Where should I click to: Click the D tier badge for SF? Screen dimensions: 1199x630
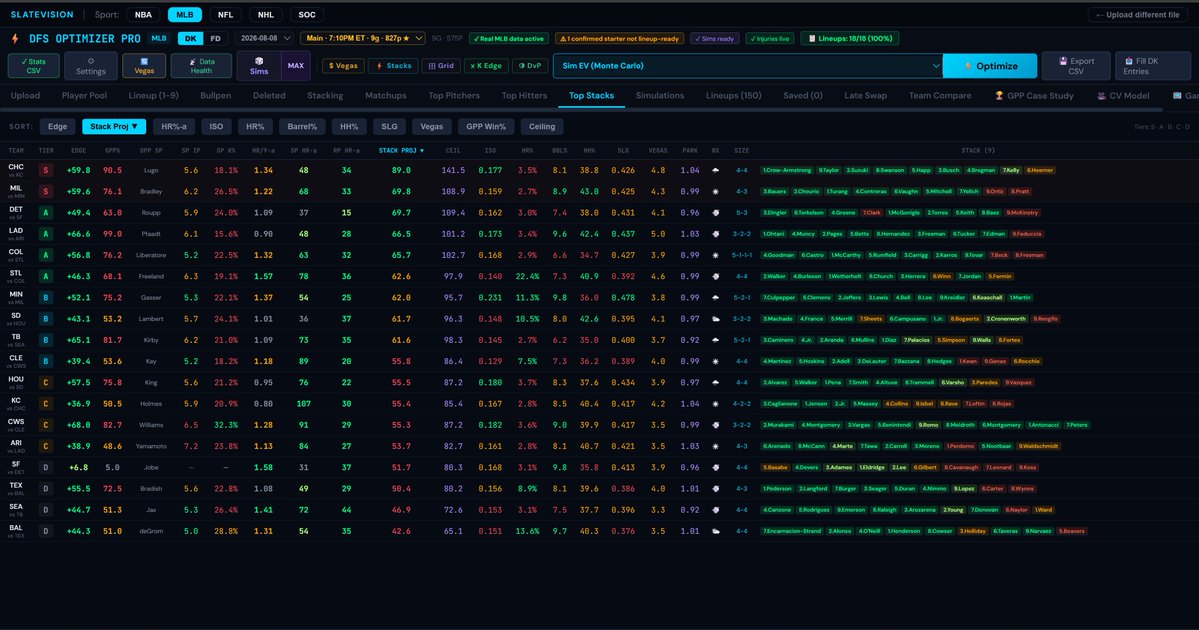click(x=46, y=467)
